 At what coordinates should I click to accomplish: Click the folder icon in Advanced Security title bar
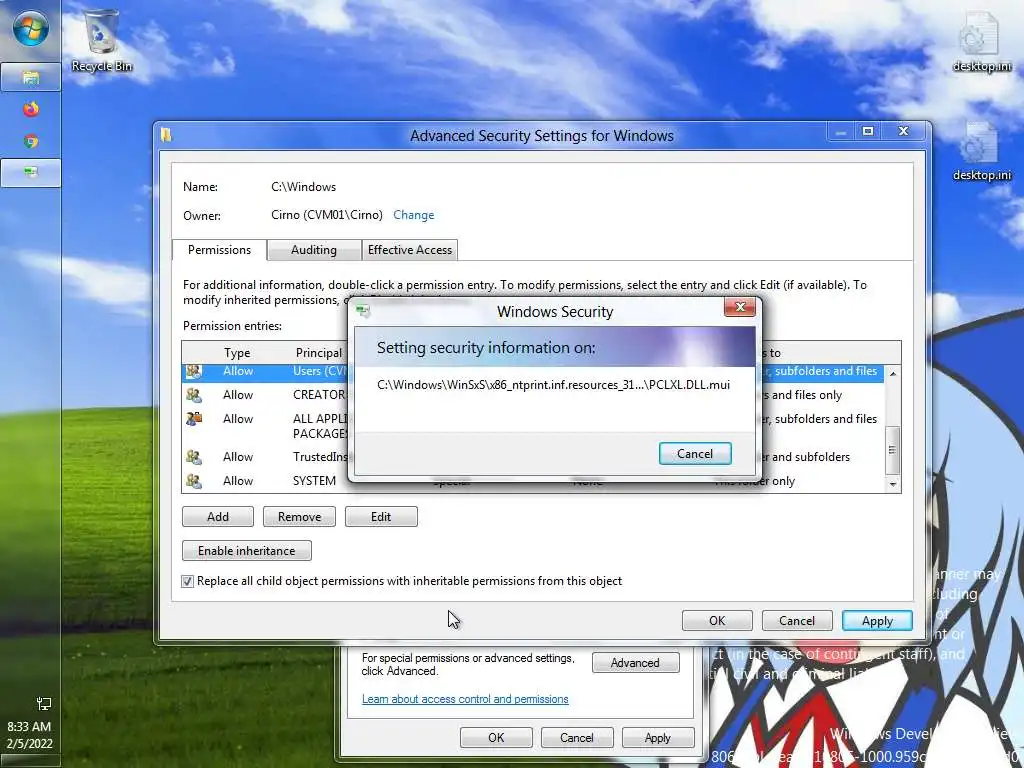point(166,135)
